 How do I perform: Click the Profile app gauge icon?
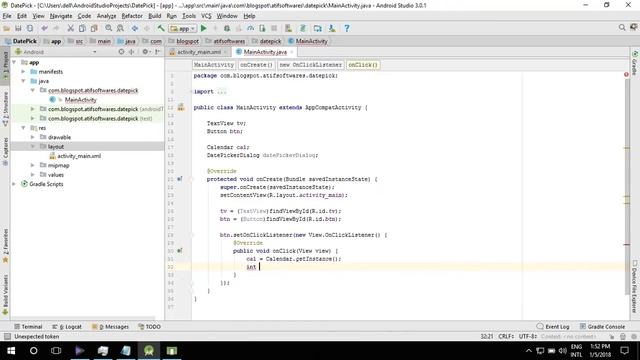251,28
